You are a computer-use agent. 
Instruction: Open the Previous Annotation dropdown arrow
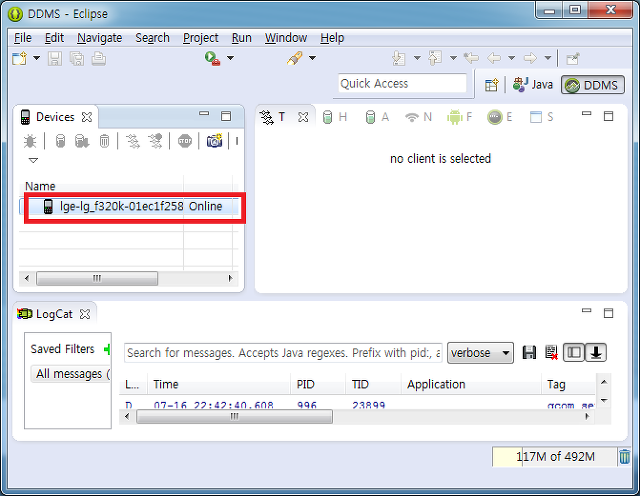tap(453, 58)
